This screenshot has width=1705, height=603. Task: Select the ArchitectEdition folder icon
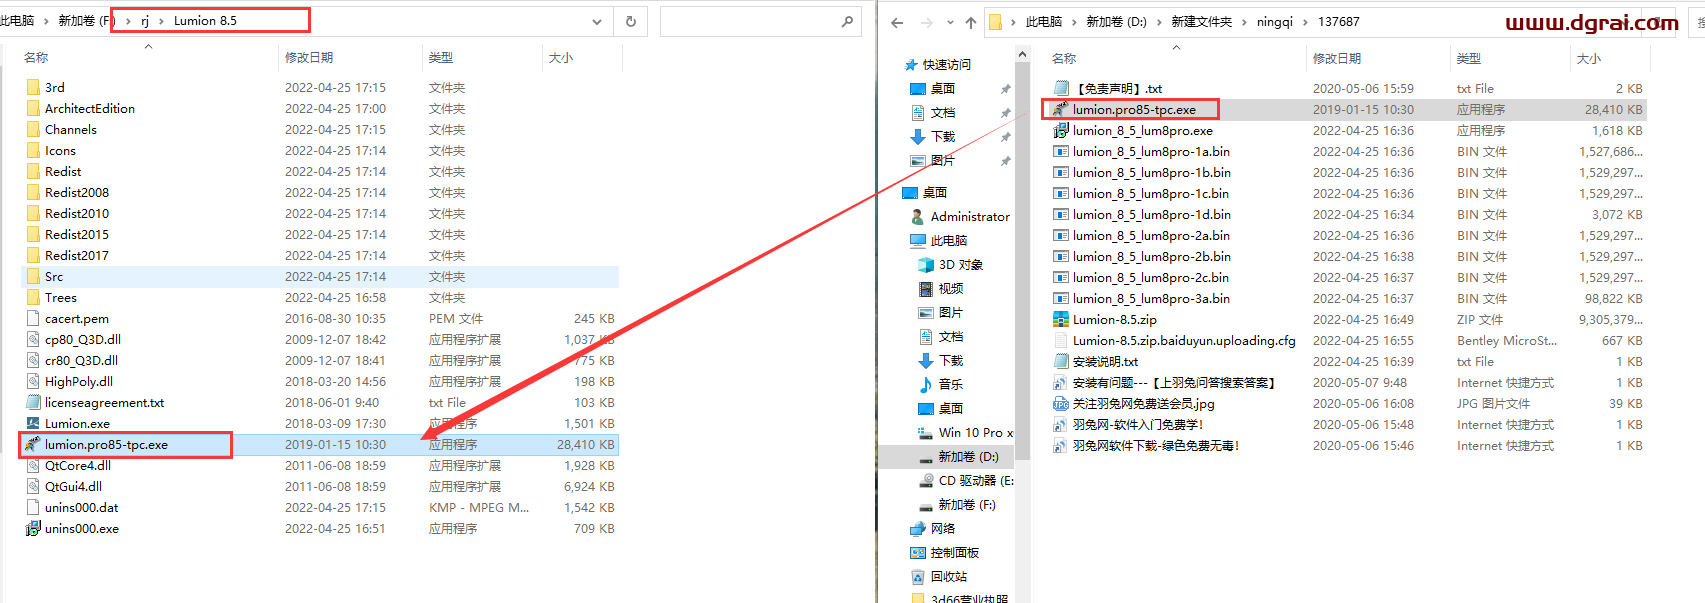tap(33, 108)
